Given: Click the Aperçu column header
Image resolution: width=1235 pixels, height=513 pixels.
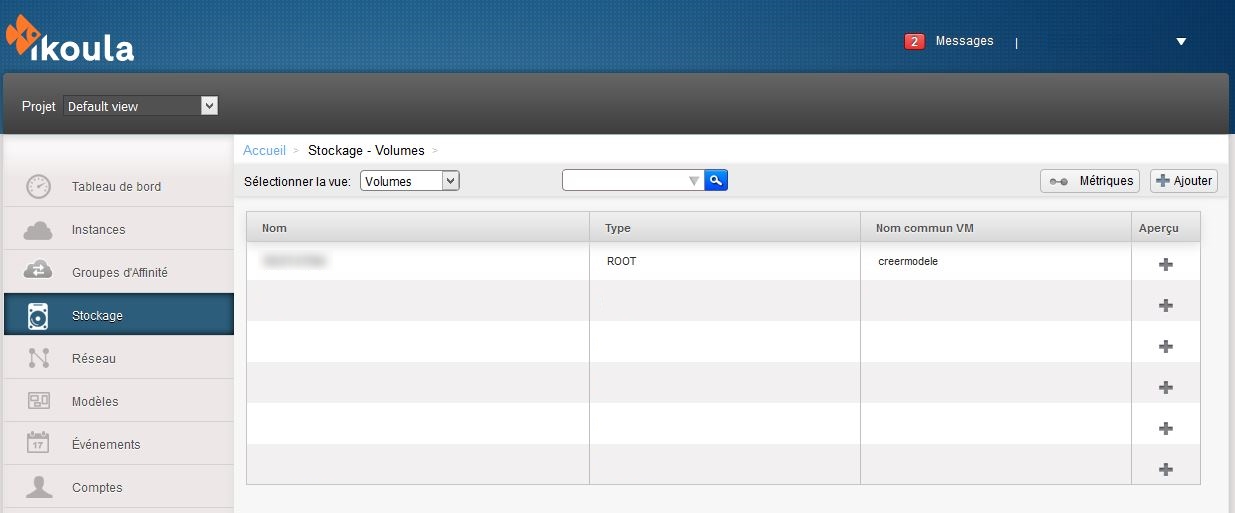Looking at the screenshot, I should pos(1166,228).
